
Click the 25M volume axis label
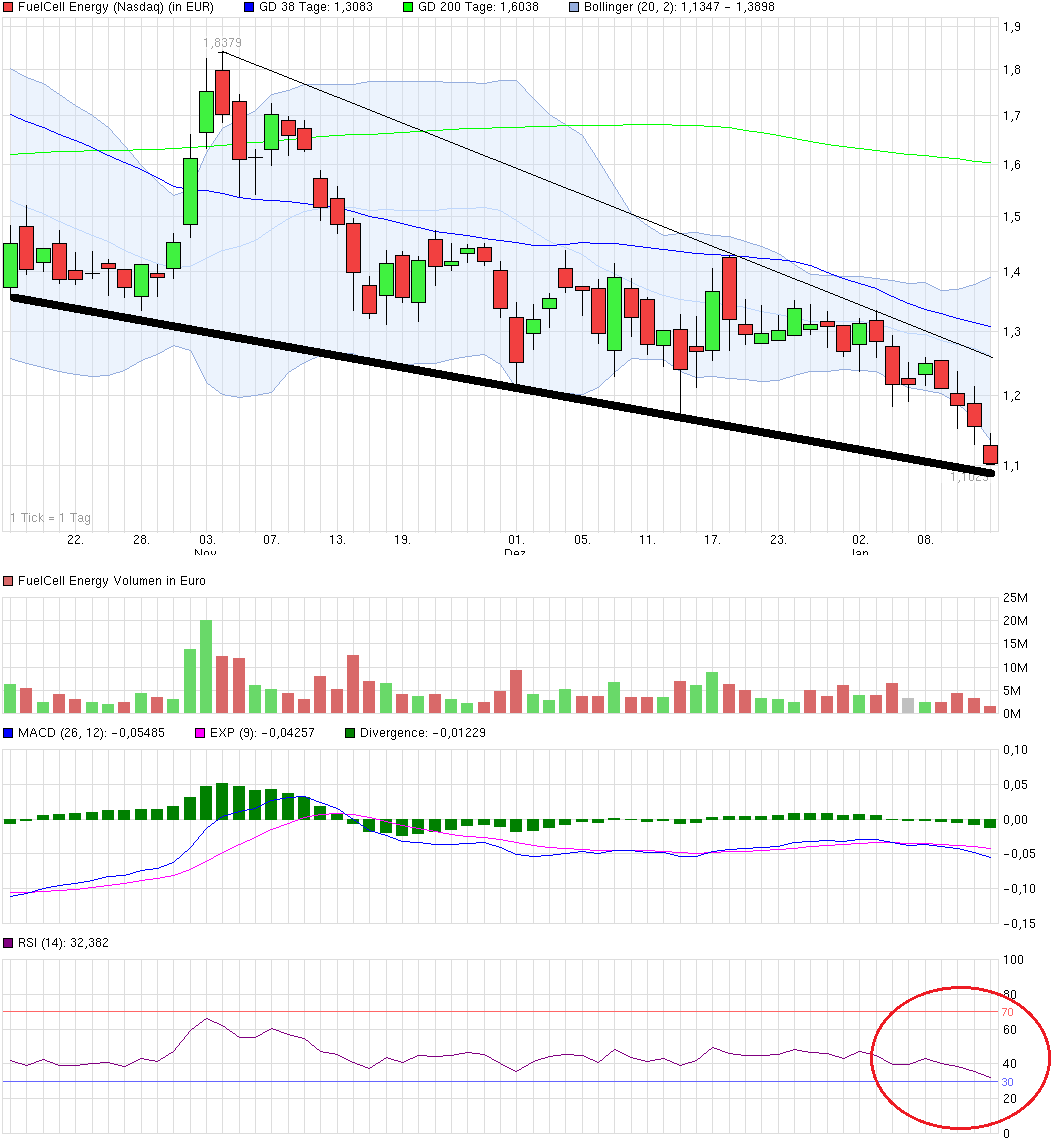pyautogui.click(x=1015, y=598)
